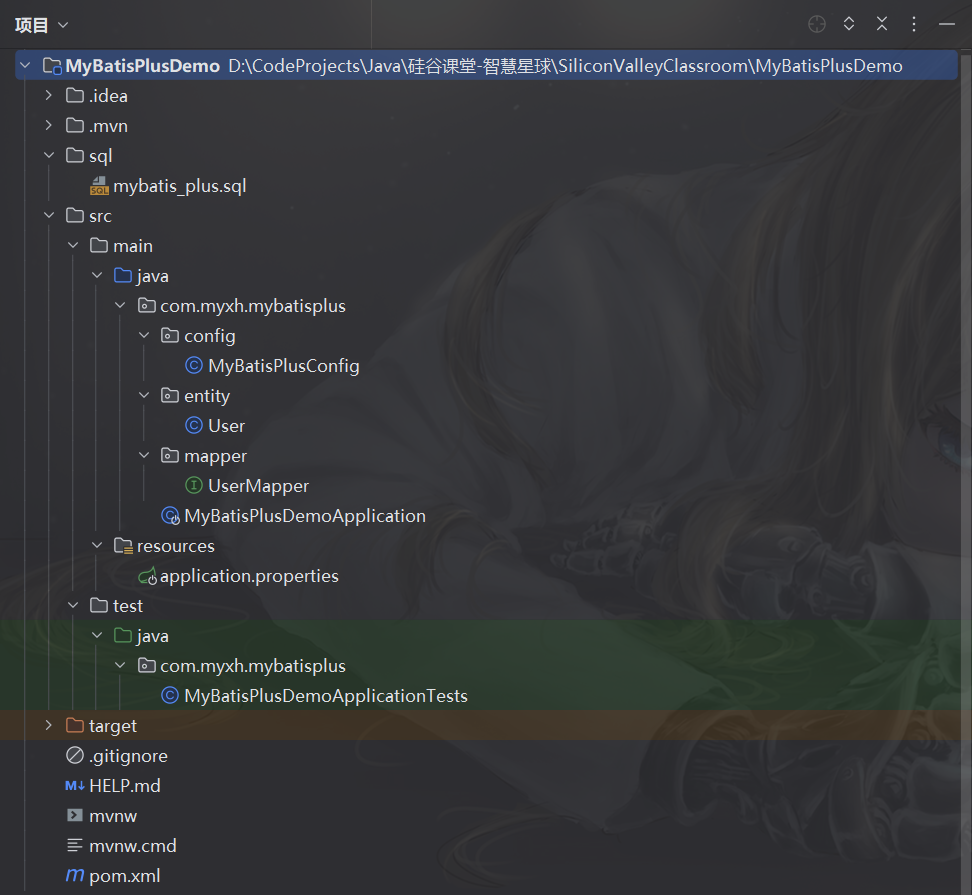Click the UserMapper interface icon
The width and height of the screenshot is (972, 895).
194,485
